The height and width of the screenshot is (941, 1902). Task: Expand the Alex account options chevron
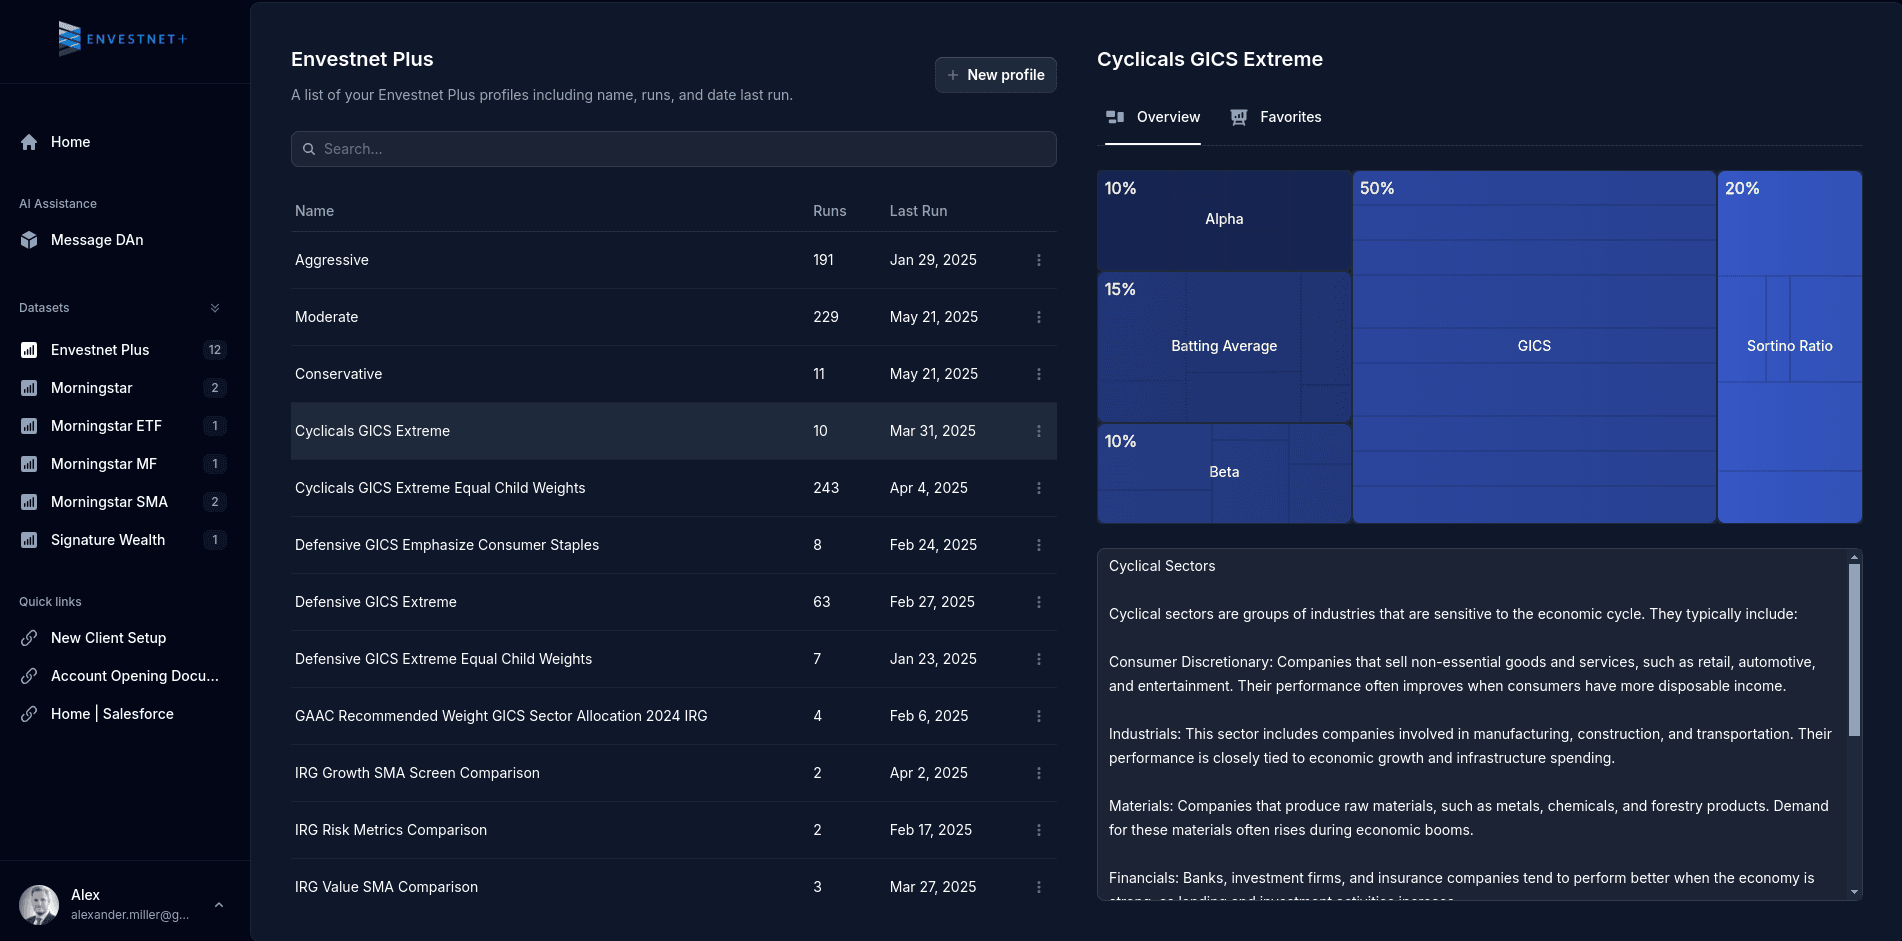tap(219, 904)
